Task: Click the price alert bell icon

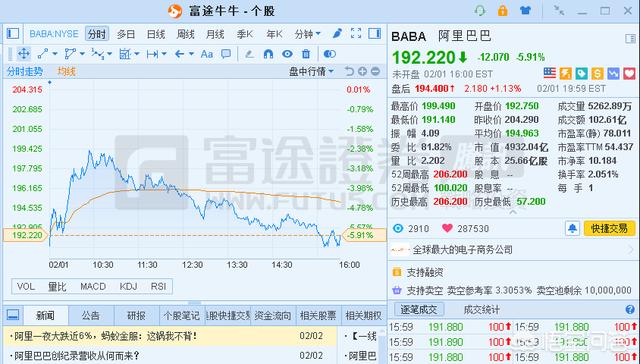Action: (572, 228)
